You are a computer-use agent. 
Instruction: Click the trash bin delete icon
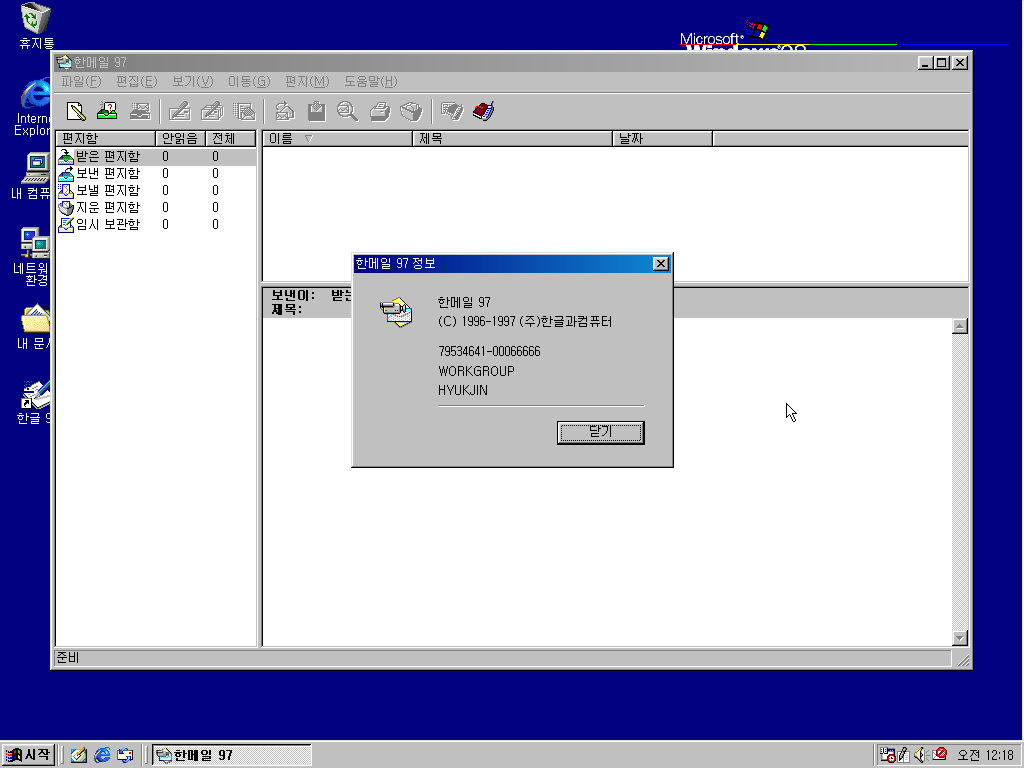coord(411,112)
